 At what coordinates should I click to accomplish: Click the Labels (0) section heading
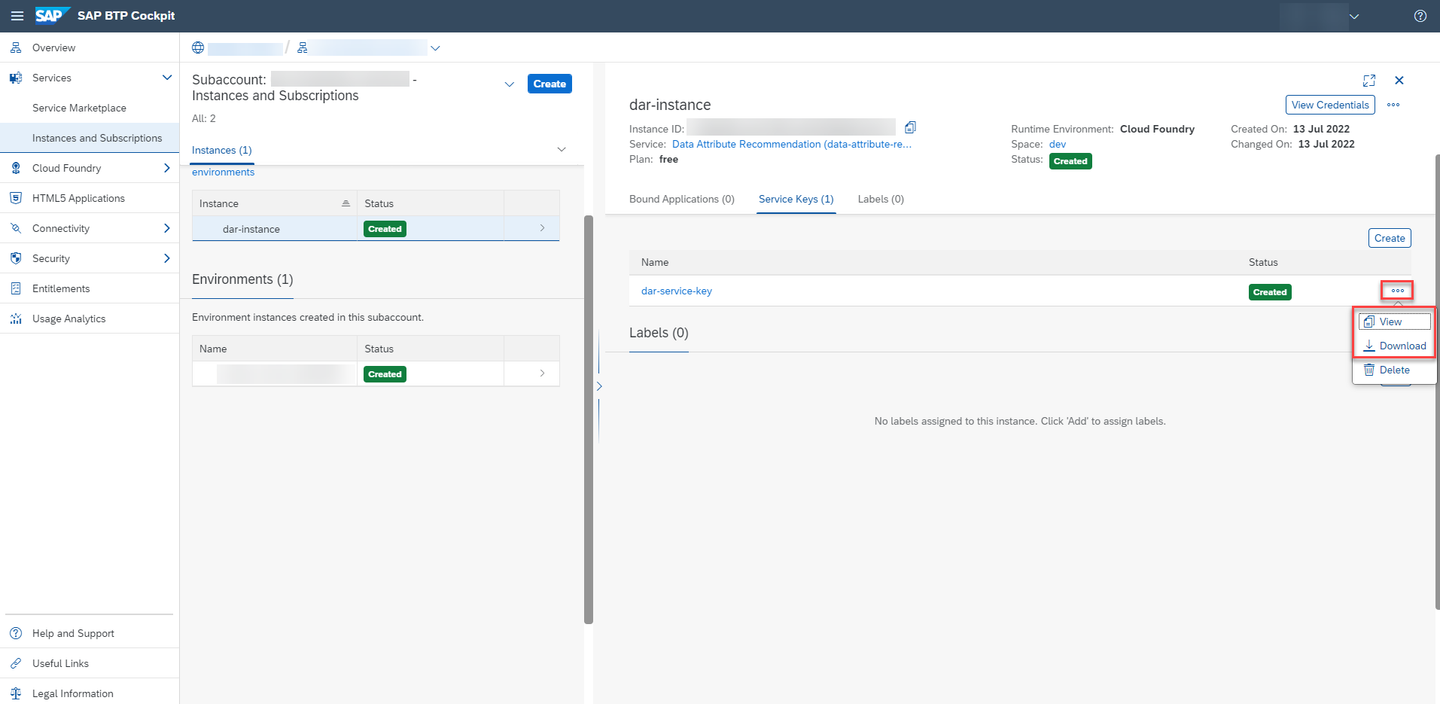click(x=659, y=333)
